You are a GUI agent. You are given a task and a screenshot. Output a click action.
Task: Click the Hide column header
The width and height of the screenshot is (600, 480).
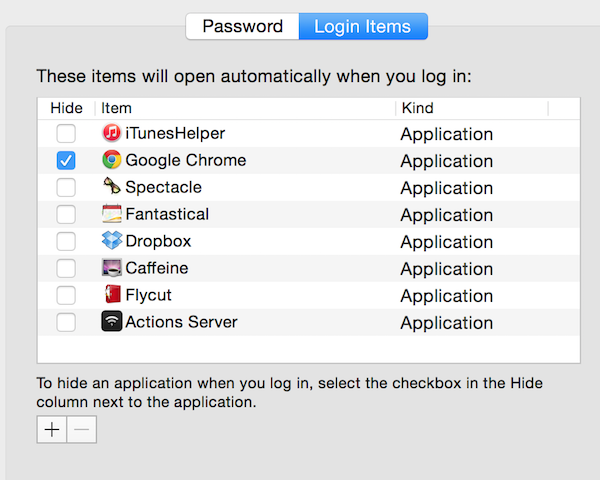[66, 108]
